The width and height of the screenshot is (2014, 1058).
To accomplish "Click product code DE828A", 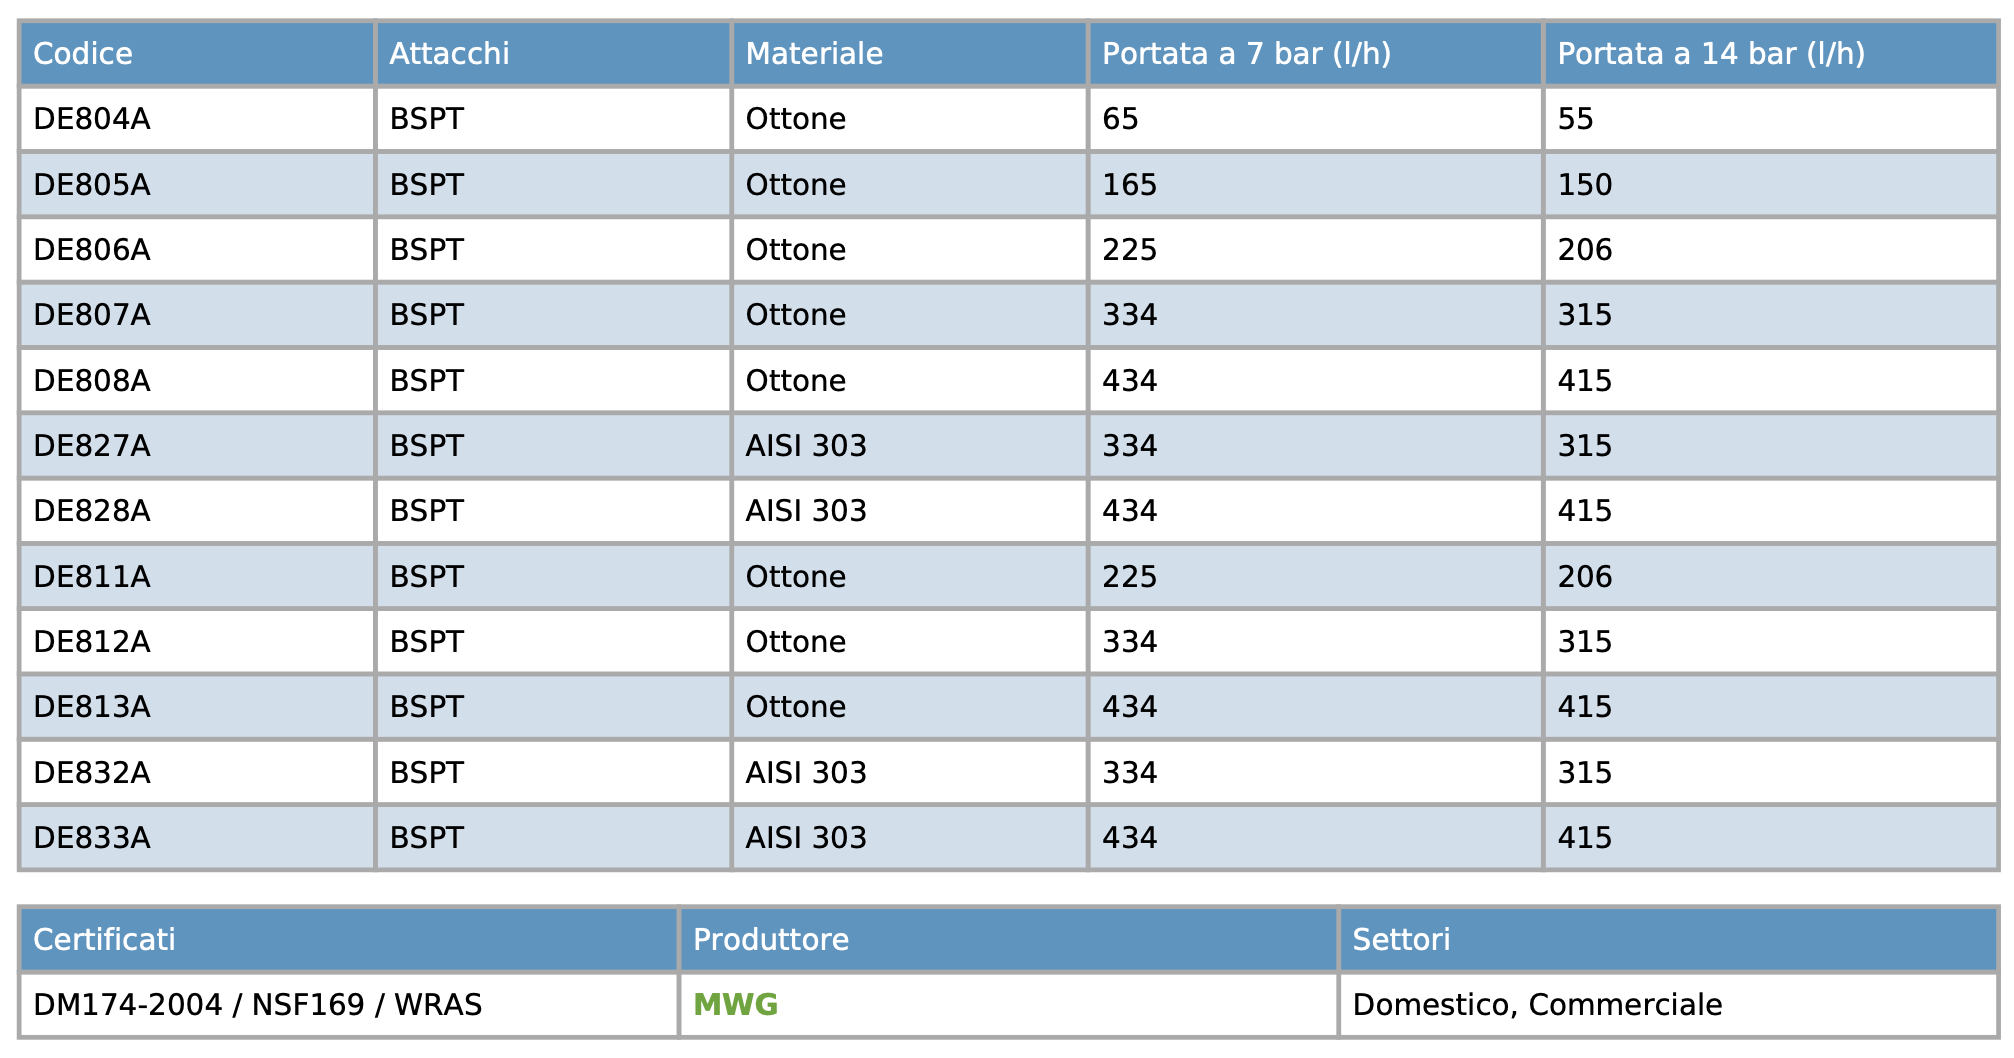I will [92, 511].
